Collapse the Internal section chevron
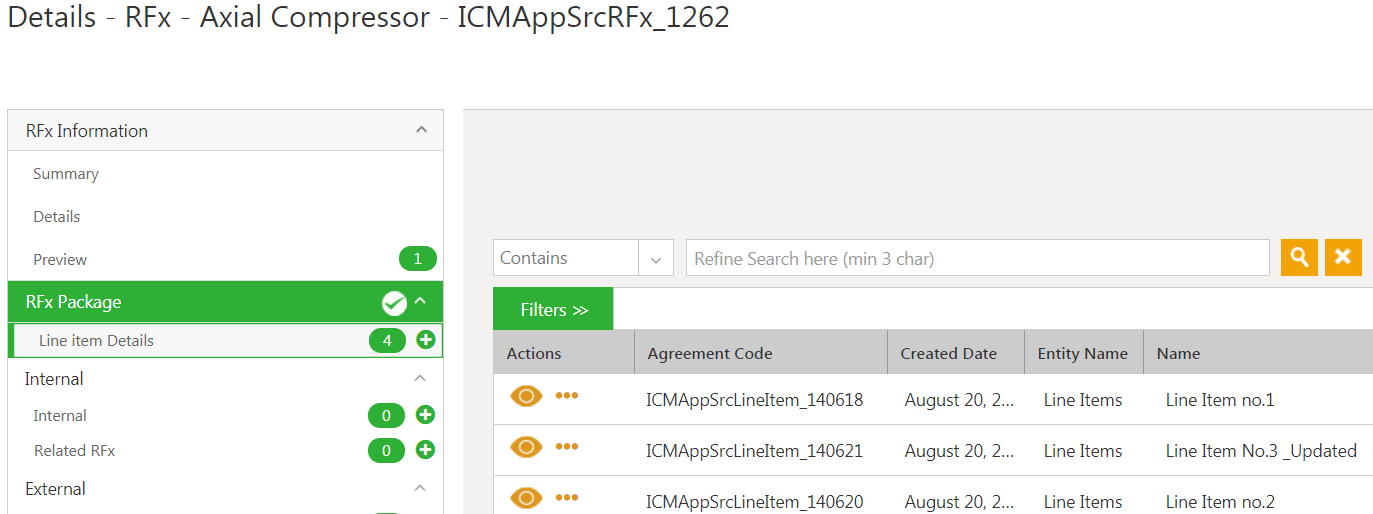1373x514 pixels. 420,378
